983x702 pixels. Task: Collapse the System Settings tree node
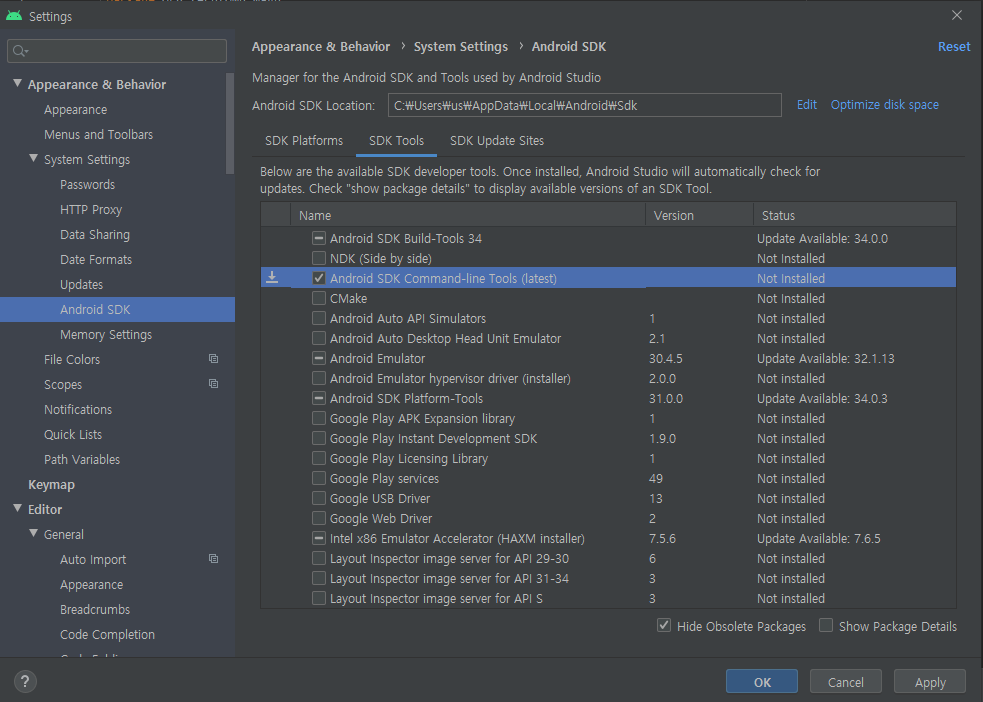34,159
